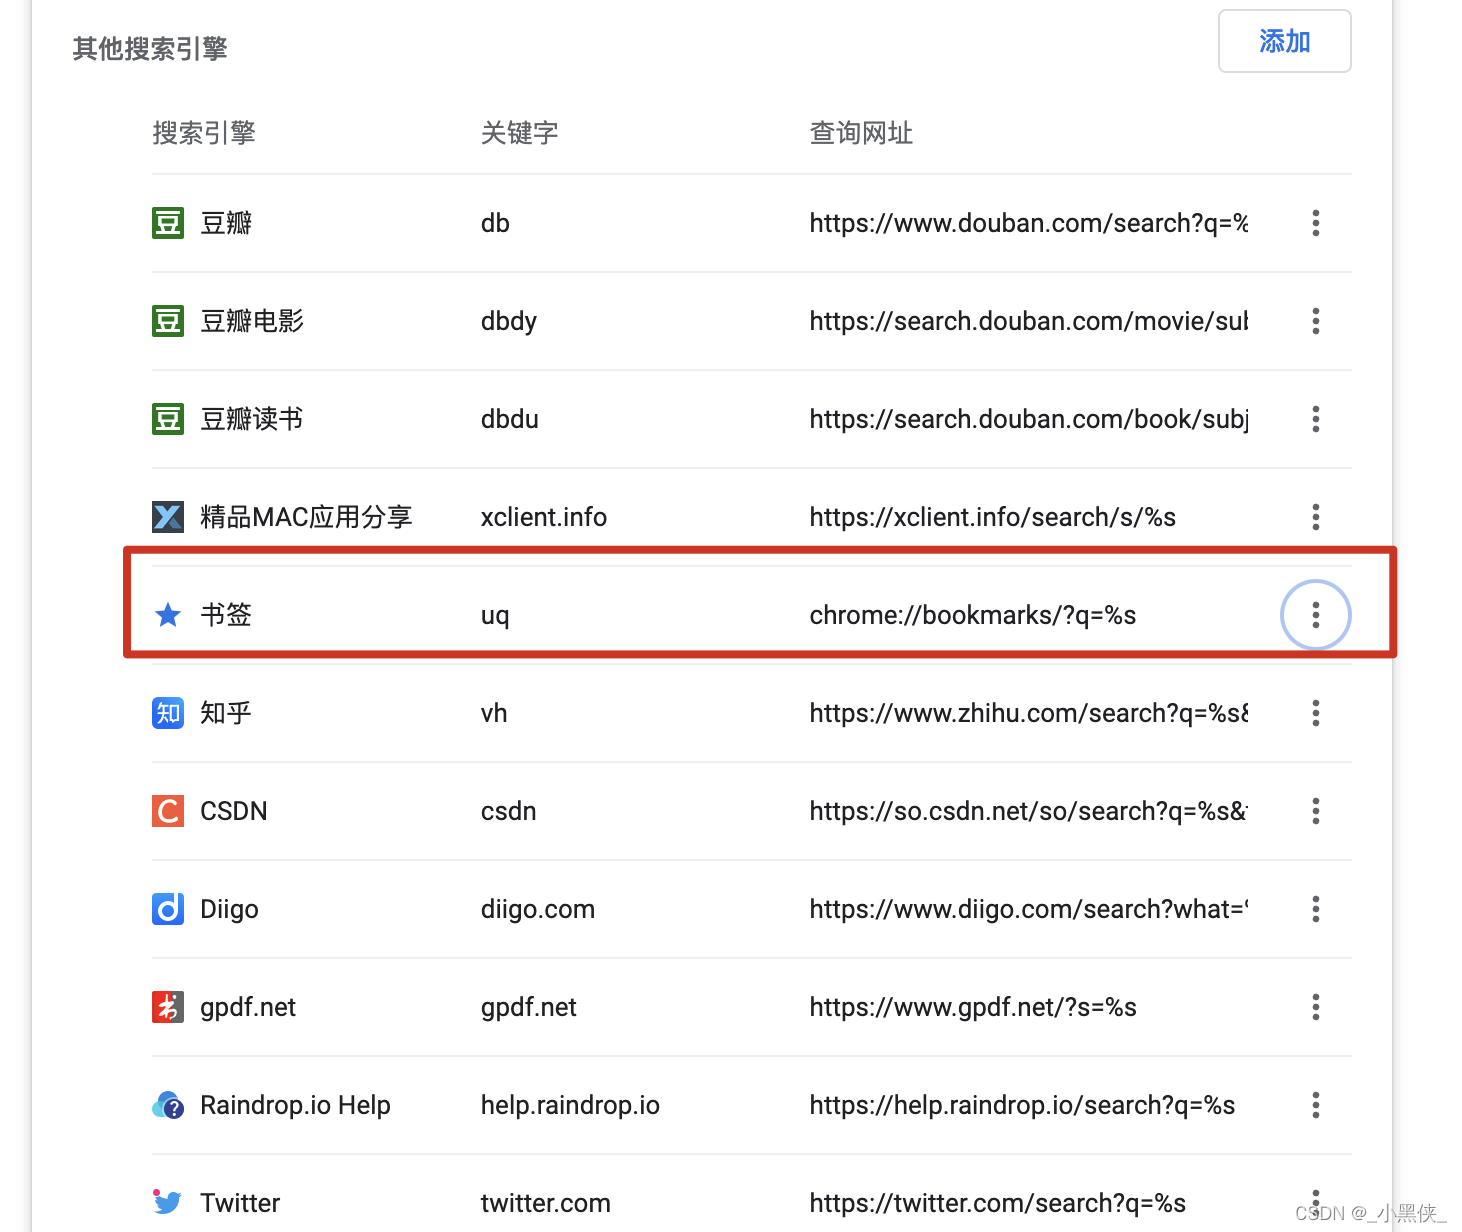The width and height of the screenshot is (1462, 1232).
Task: Click the 豆瓣读书 favicon icon
Action: [168, 419]
